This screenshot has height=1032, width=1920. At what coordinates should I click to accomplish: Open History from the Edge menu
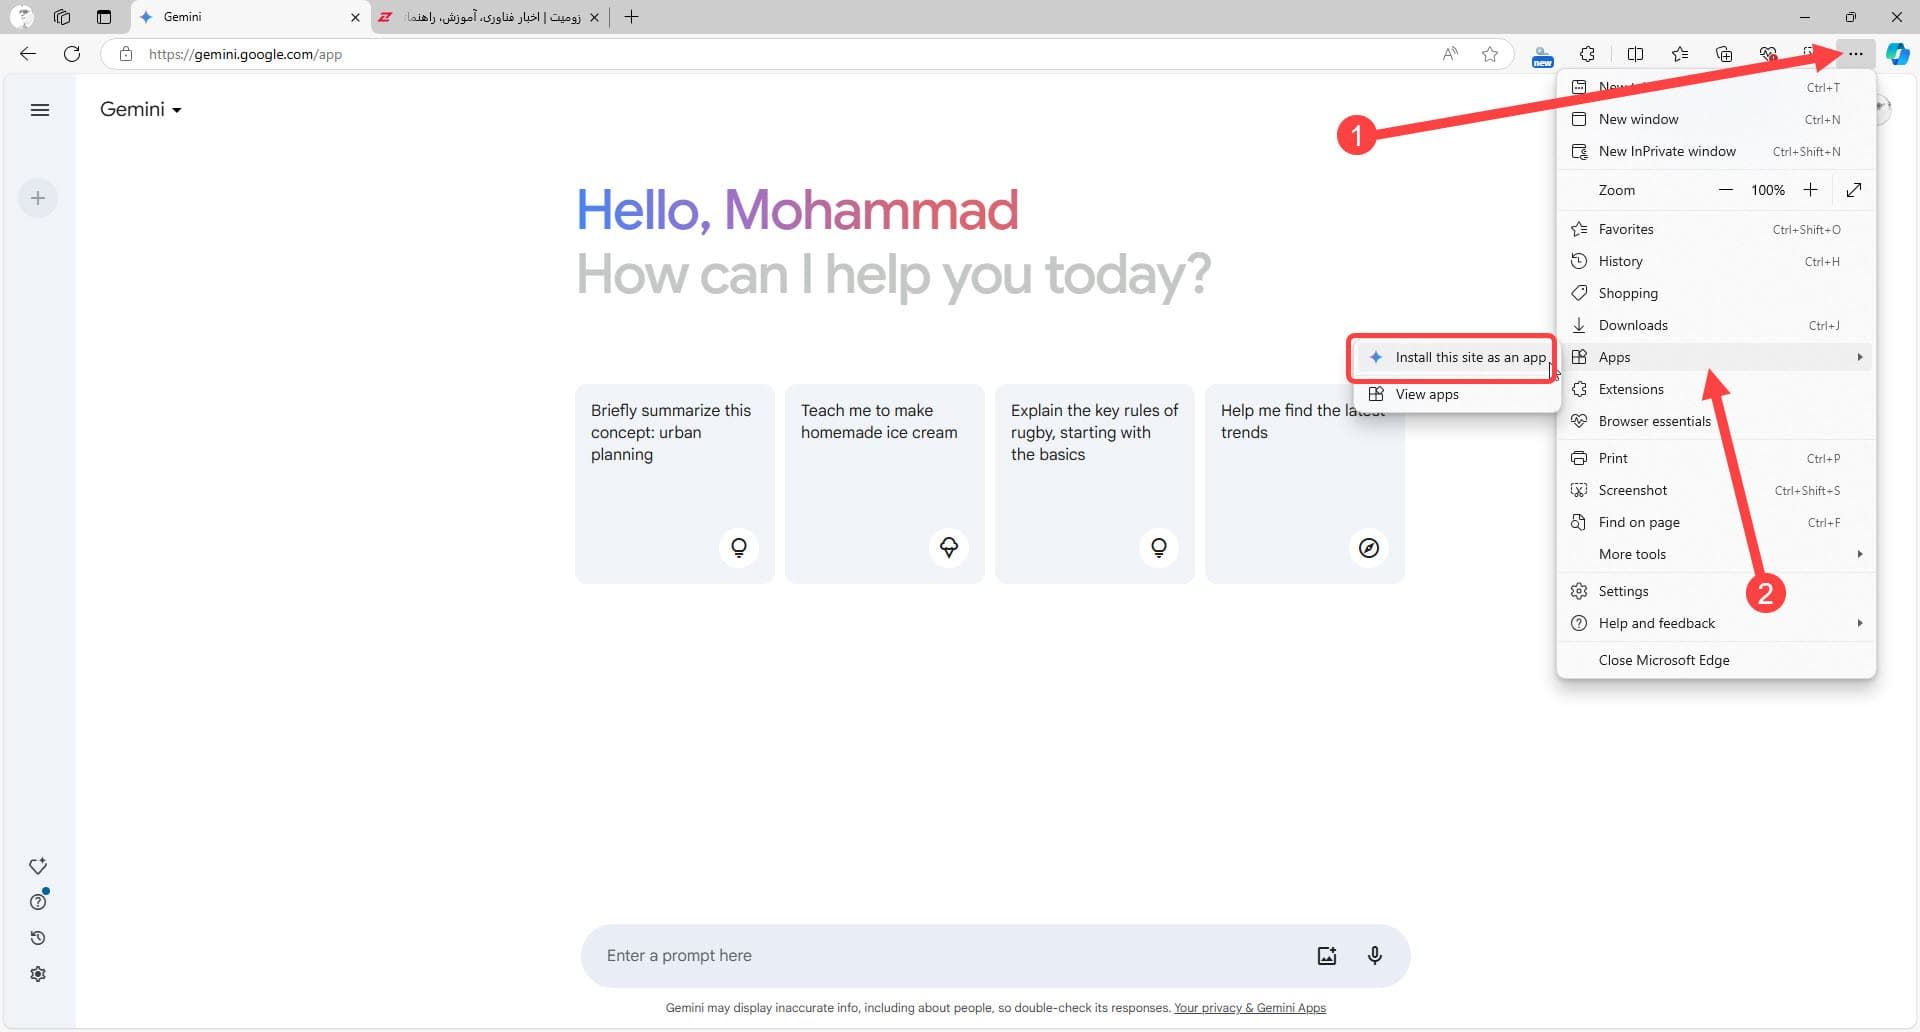1717,261
